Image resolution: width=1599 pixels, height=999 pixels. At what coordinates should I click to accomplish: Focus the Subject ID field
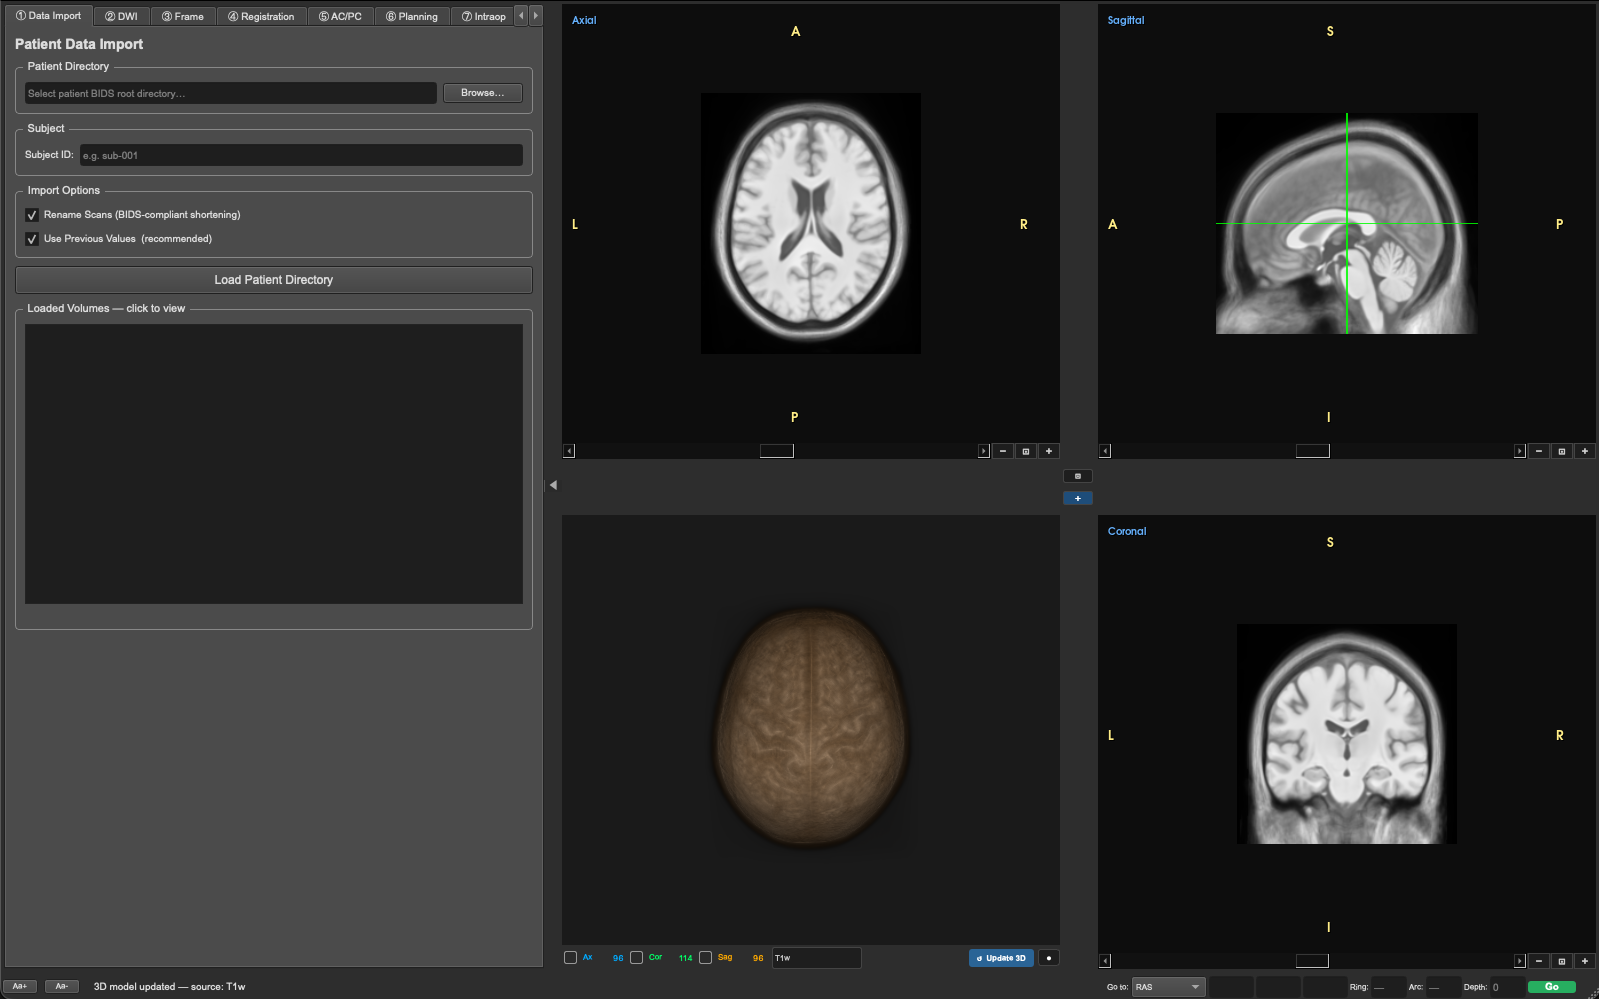pyautogui.click(x=301, y=155)
